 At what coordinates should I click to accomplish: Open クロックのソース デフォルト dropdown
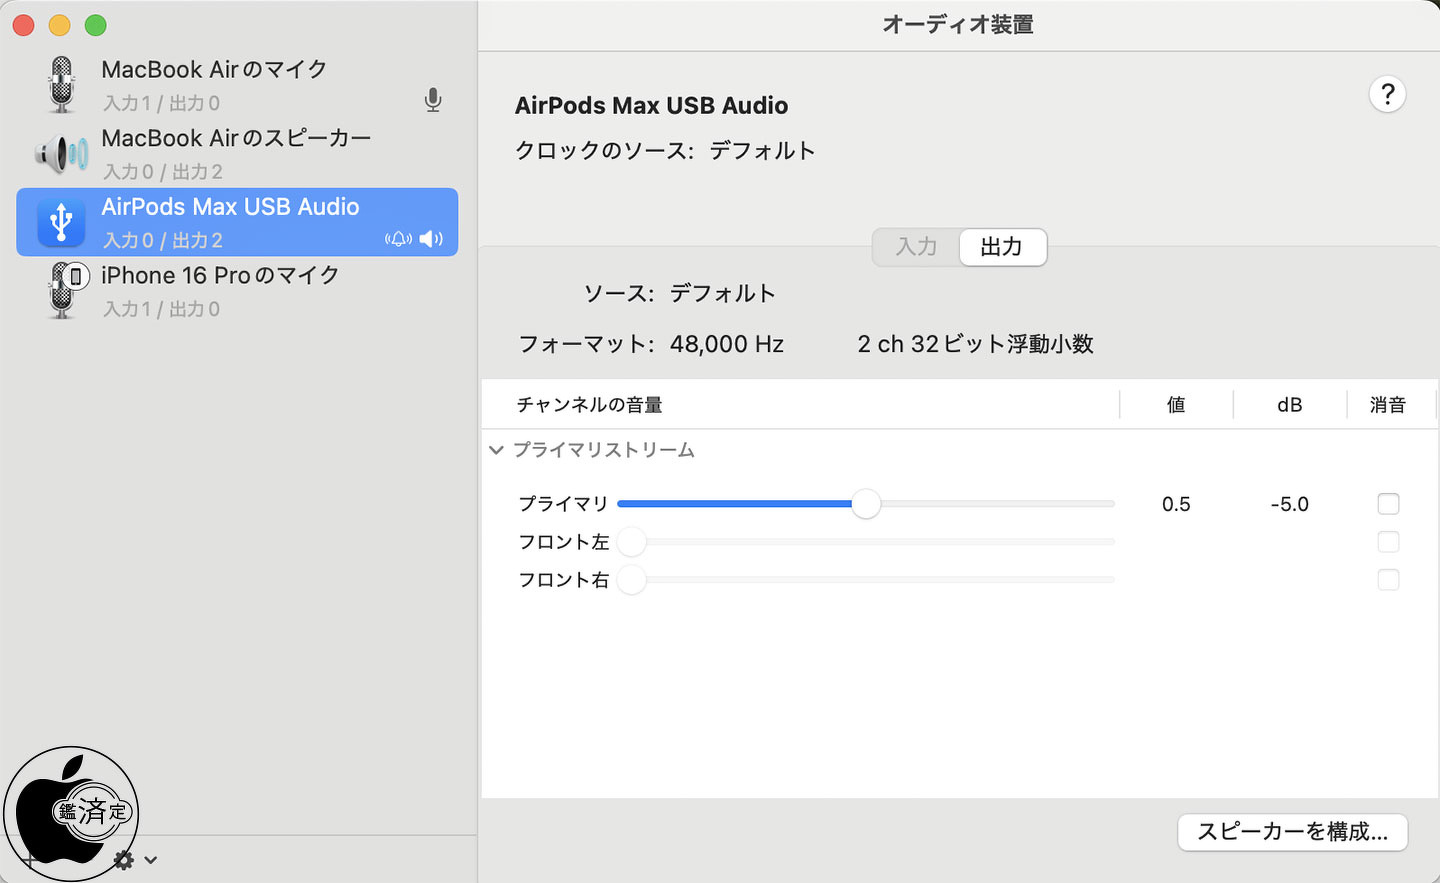coord(763,151)
